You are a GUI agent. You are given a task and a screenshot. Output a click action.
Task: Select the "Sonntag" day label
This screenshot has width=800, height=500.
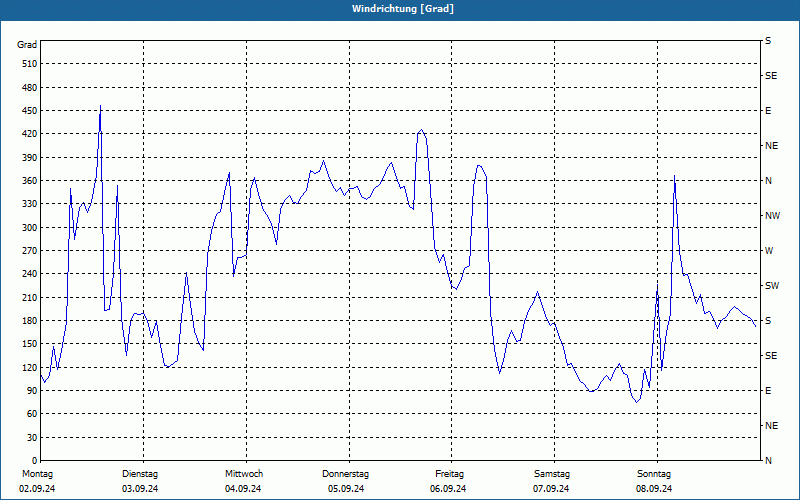(654, 474)
